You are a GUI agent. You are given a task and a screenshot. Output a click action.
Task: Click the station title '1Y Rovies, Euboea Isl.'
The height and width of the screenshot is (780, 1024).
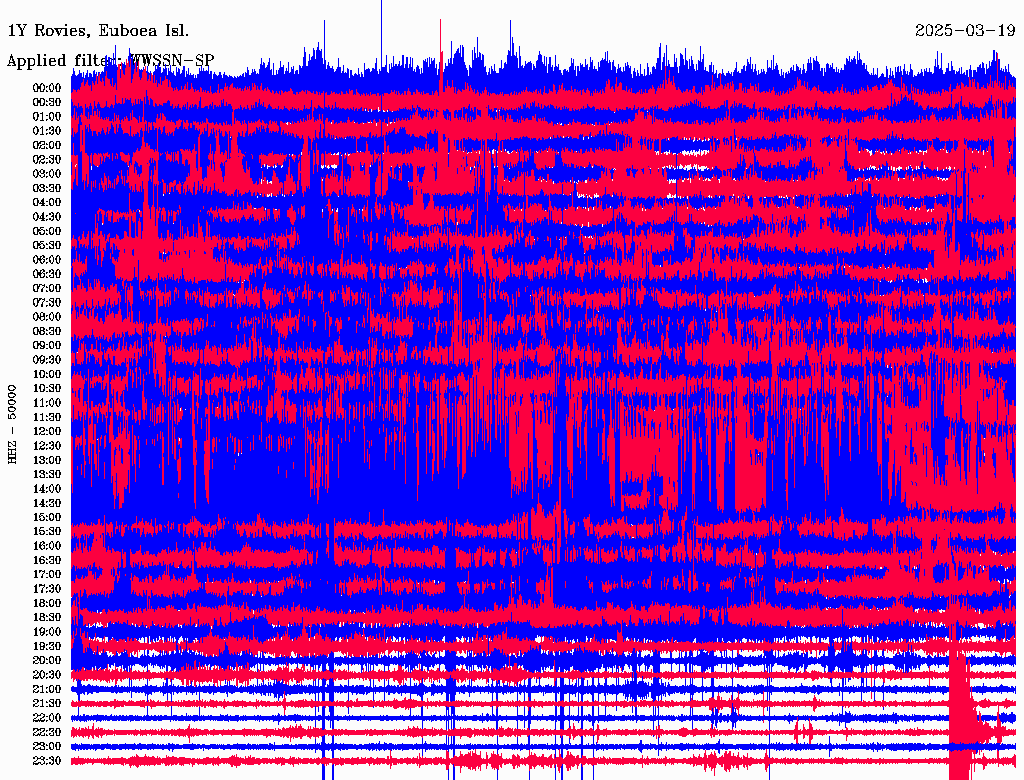[98, 30]
